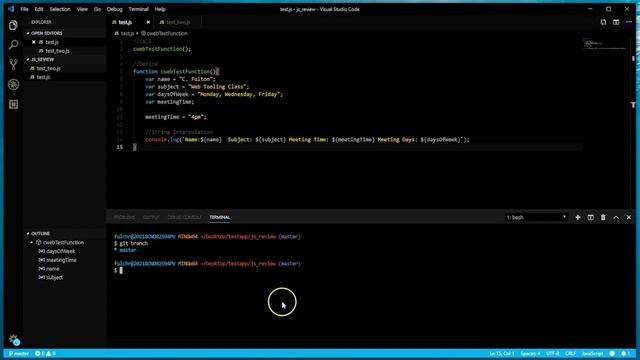The width and height of the screenshot is (640, 360).
Task: Split the terminal panel
Action: pyautogui.click(x=590, y=218)
